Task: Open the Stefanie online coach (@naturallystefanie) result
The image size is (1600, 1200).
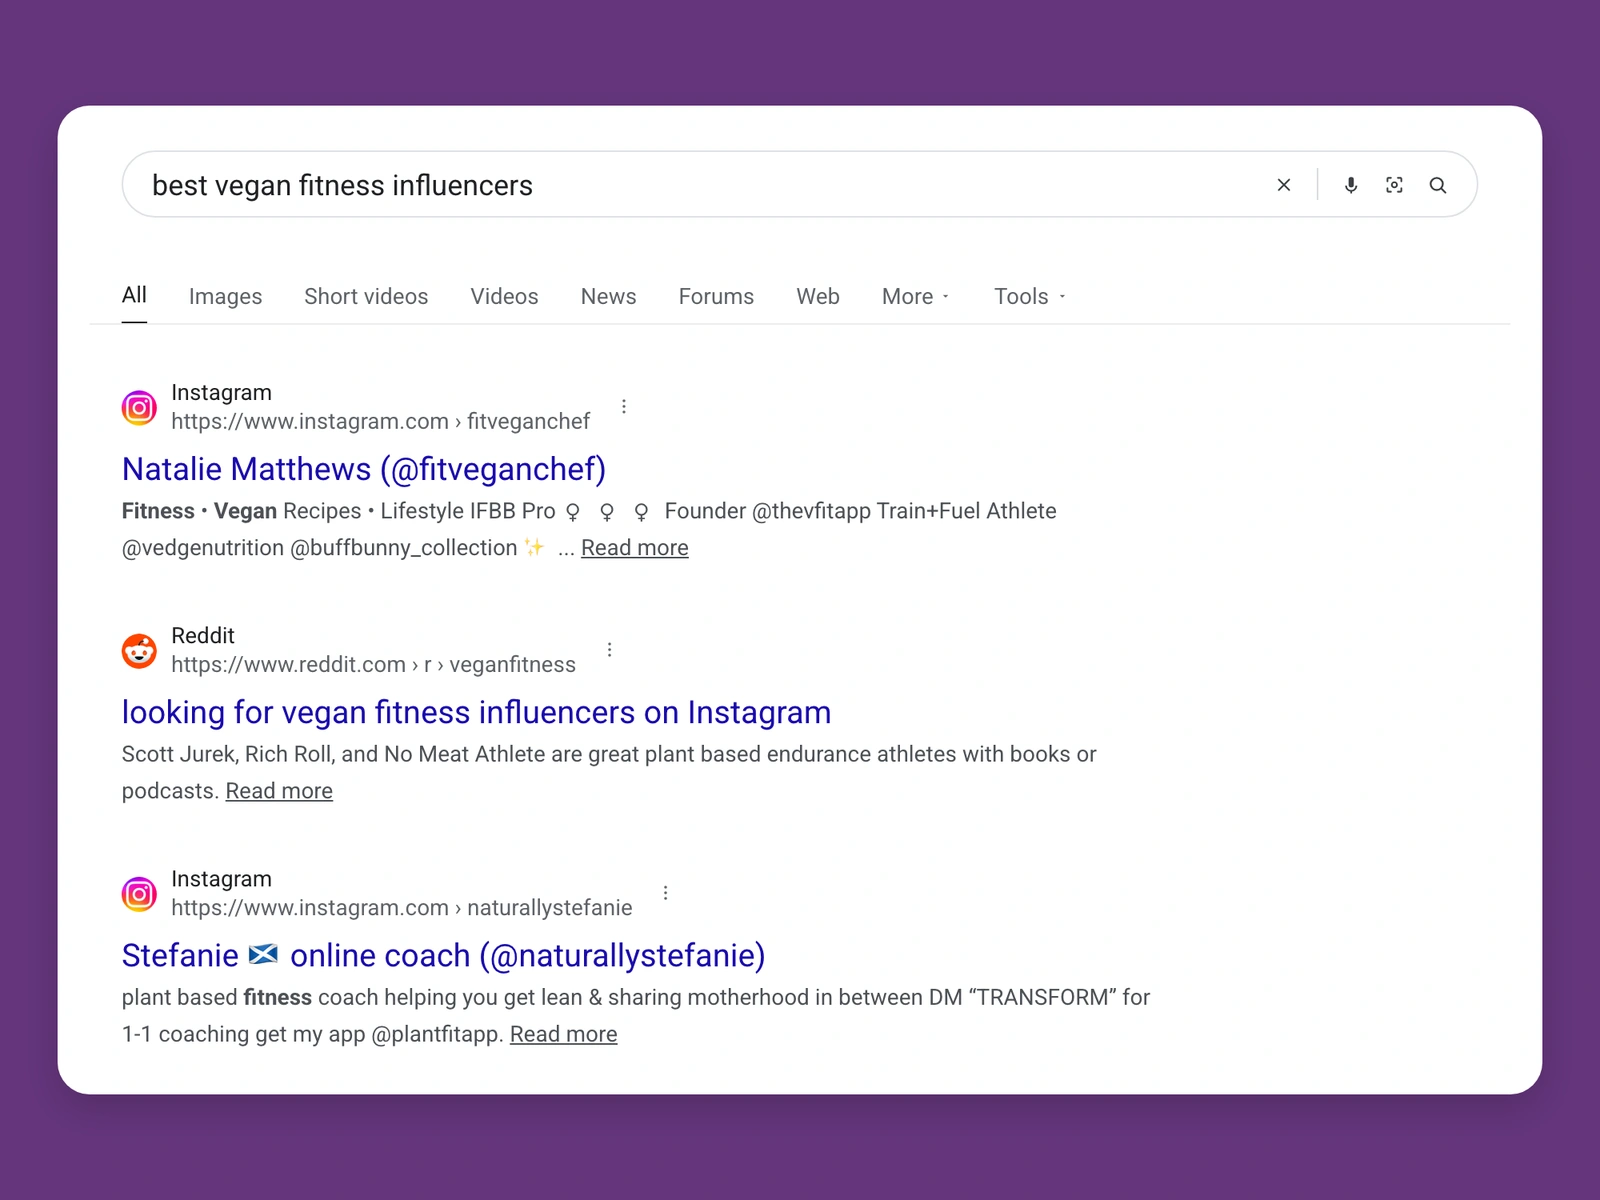Action: click(x=443, y=955)
